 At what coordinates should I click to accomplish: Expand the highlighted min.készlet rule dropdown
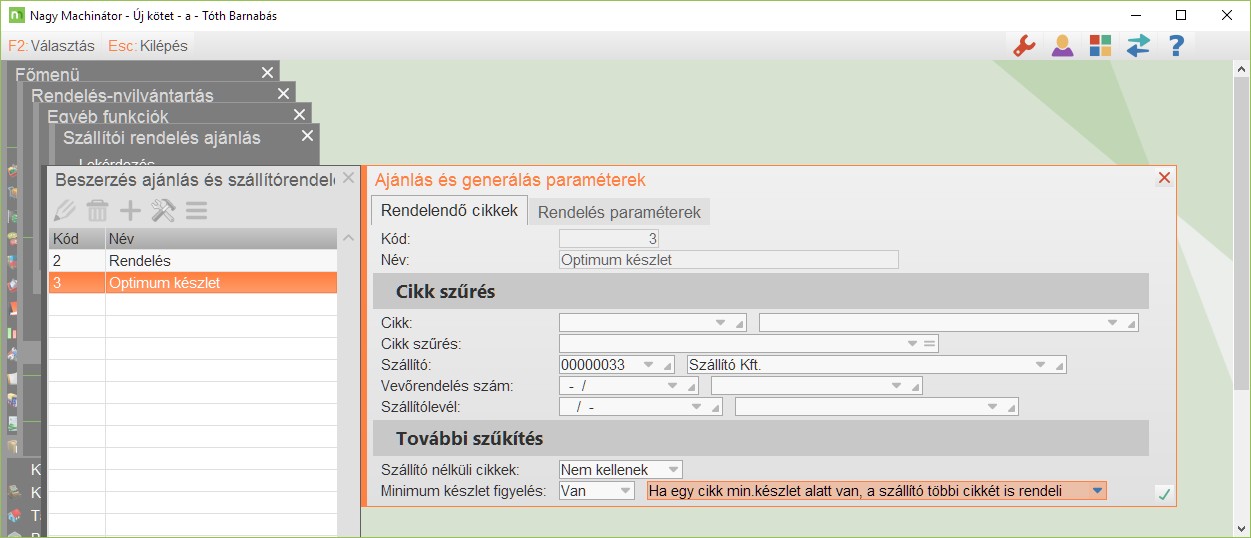[x=1097, y=491]
